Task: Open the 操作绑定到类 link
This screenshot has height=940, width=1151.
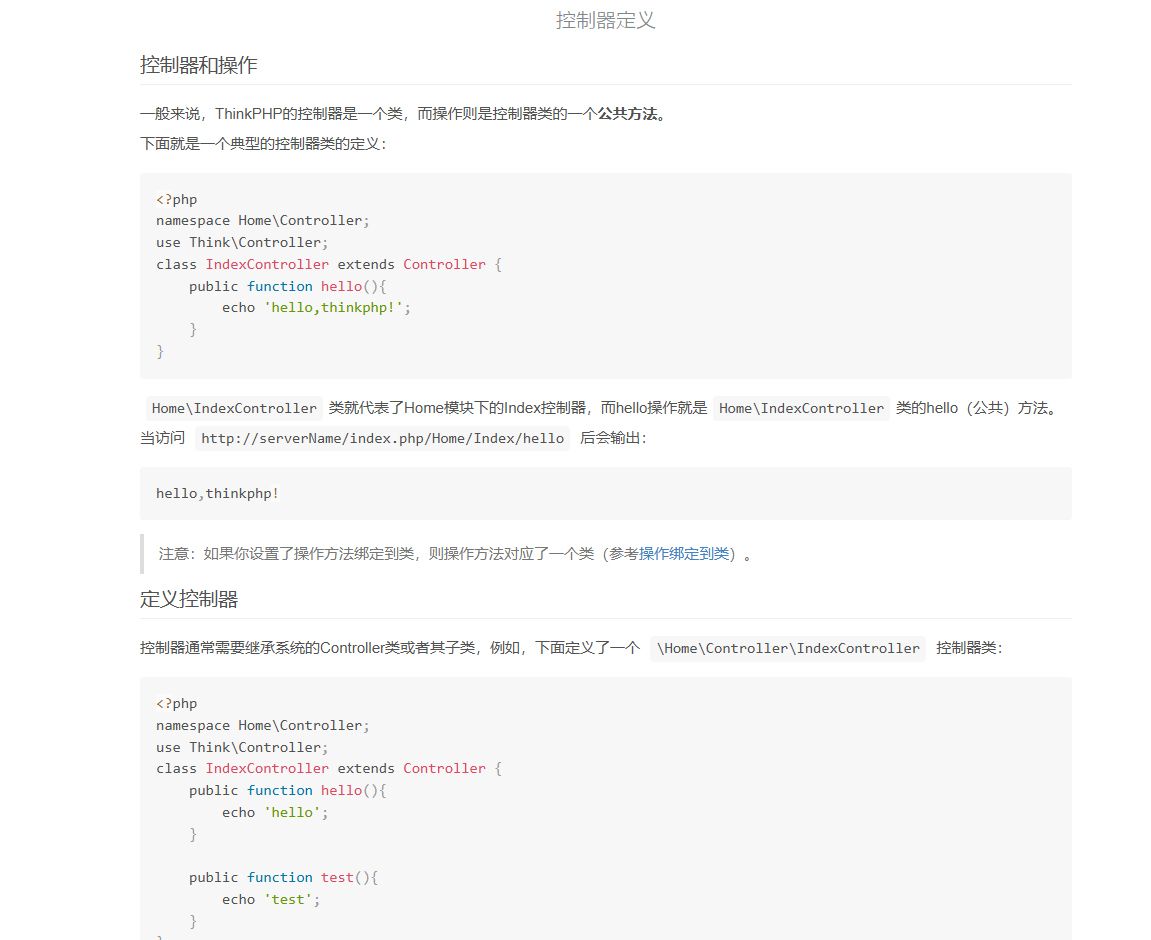Action: (x=684, y=554)
